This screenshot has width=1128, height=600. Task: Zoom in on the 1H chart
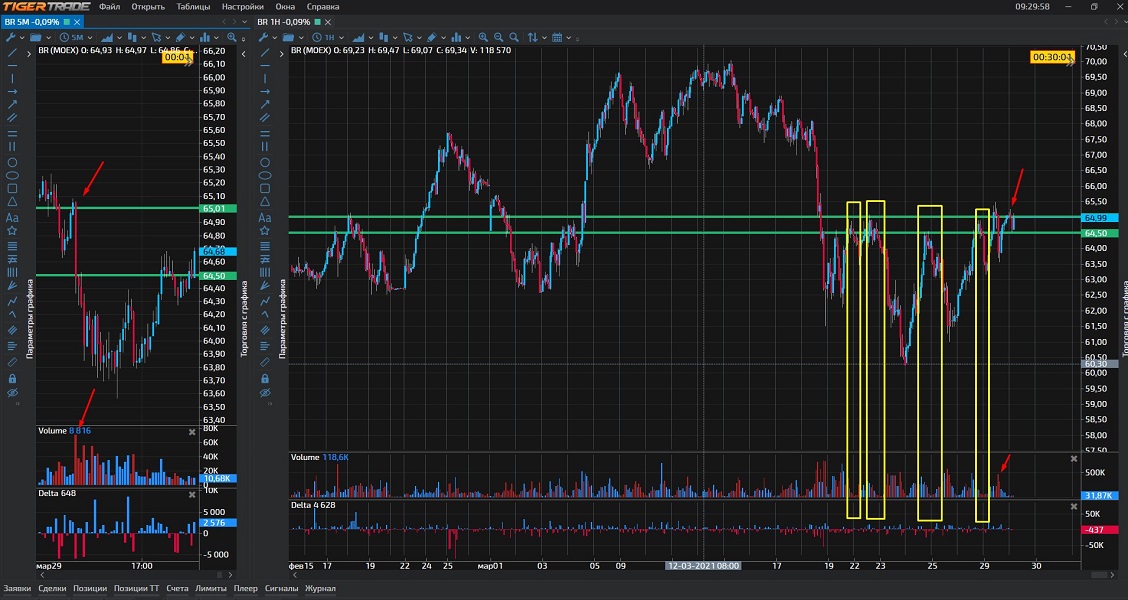point(483,37)
